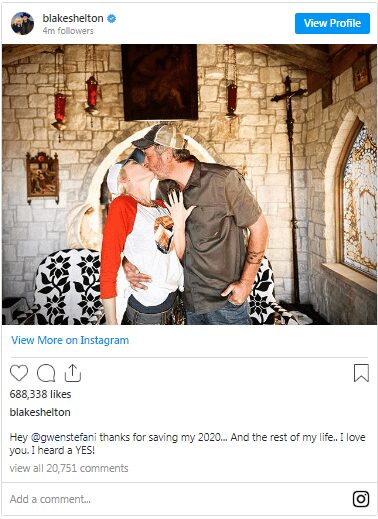
Task: Share the post using the share icon
Action: (73, 373)
